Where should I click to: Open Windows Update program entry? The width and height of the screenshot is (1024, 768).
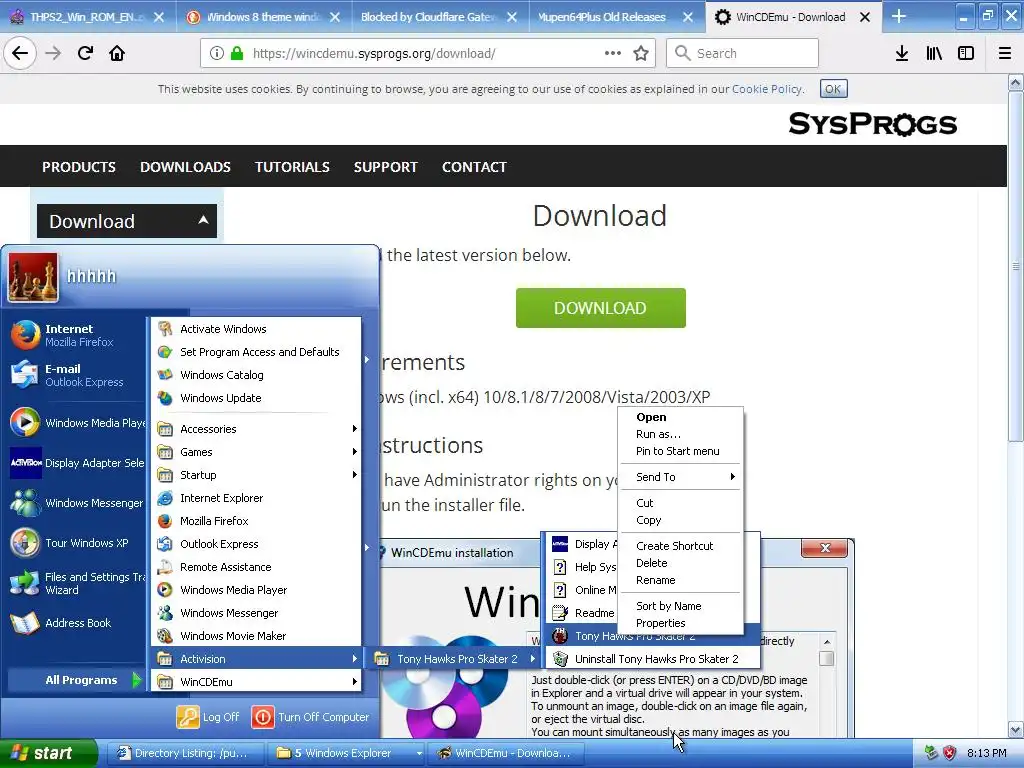[256, 398]
